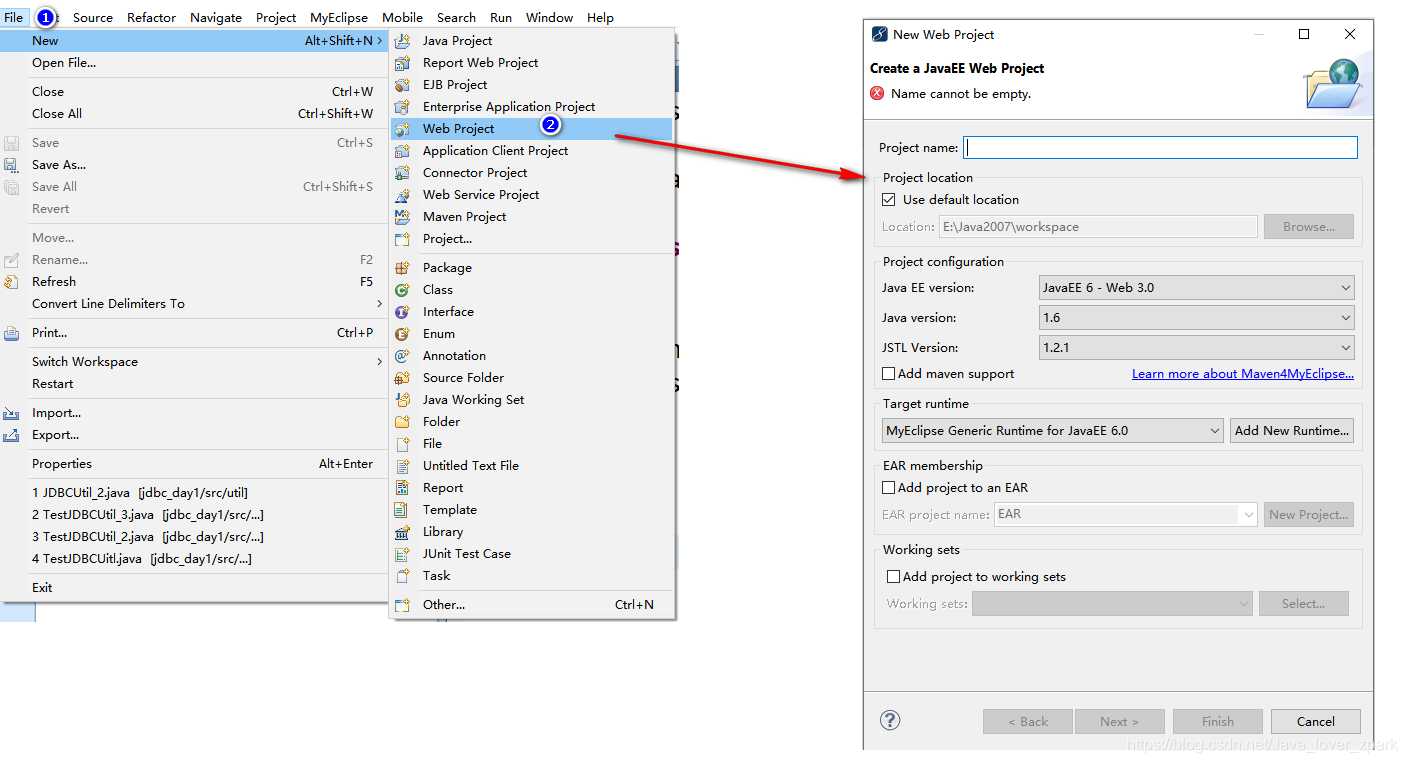Pick the Maven Project icon
The height and width of the screenshot is (763, 1407).
[x=402, y=217]
